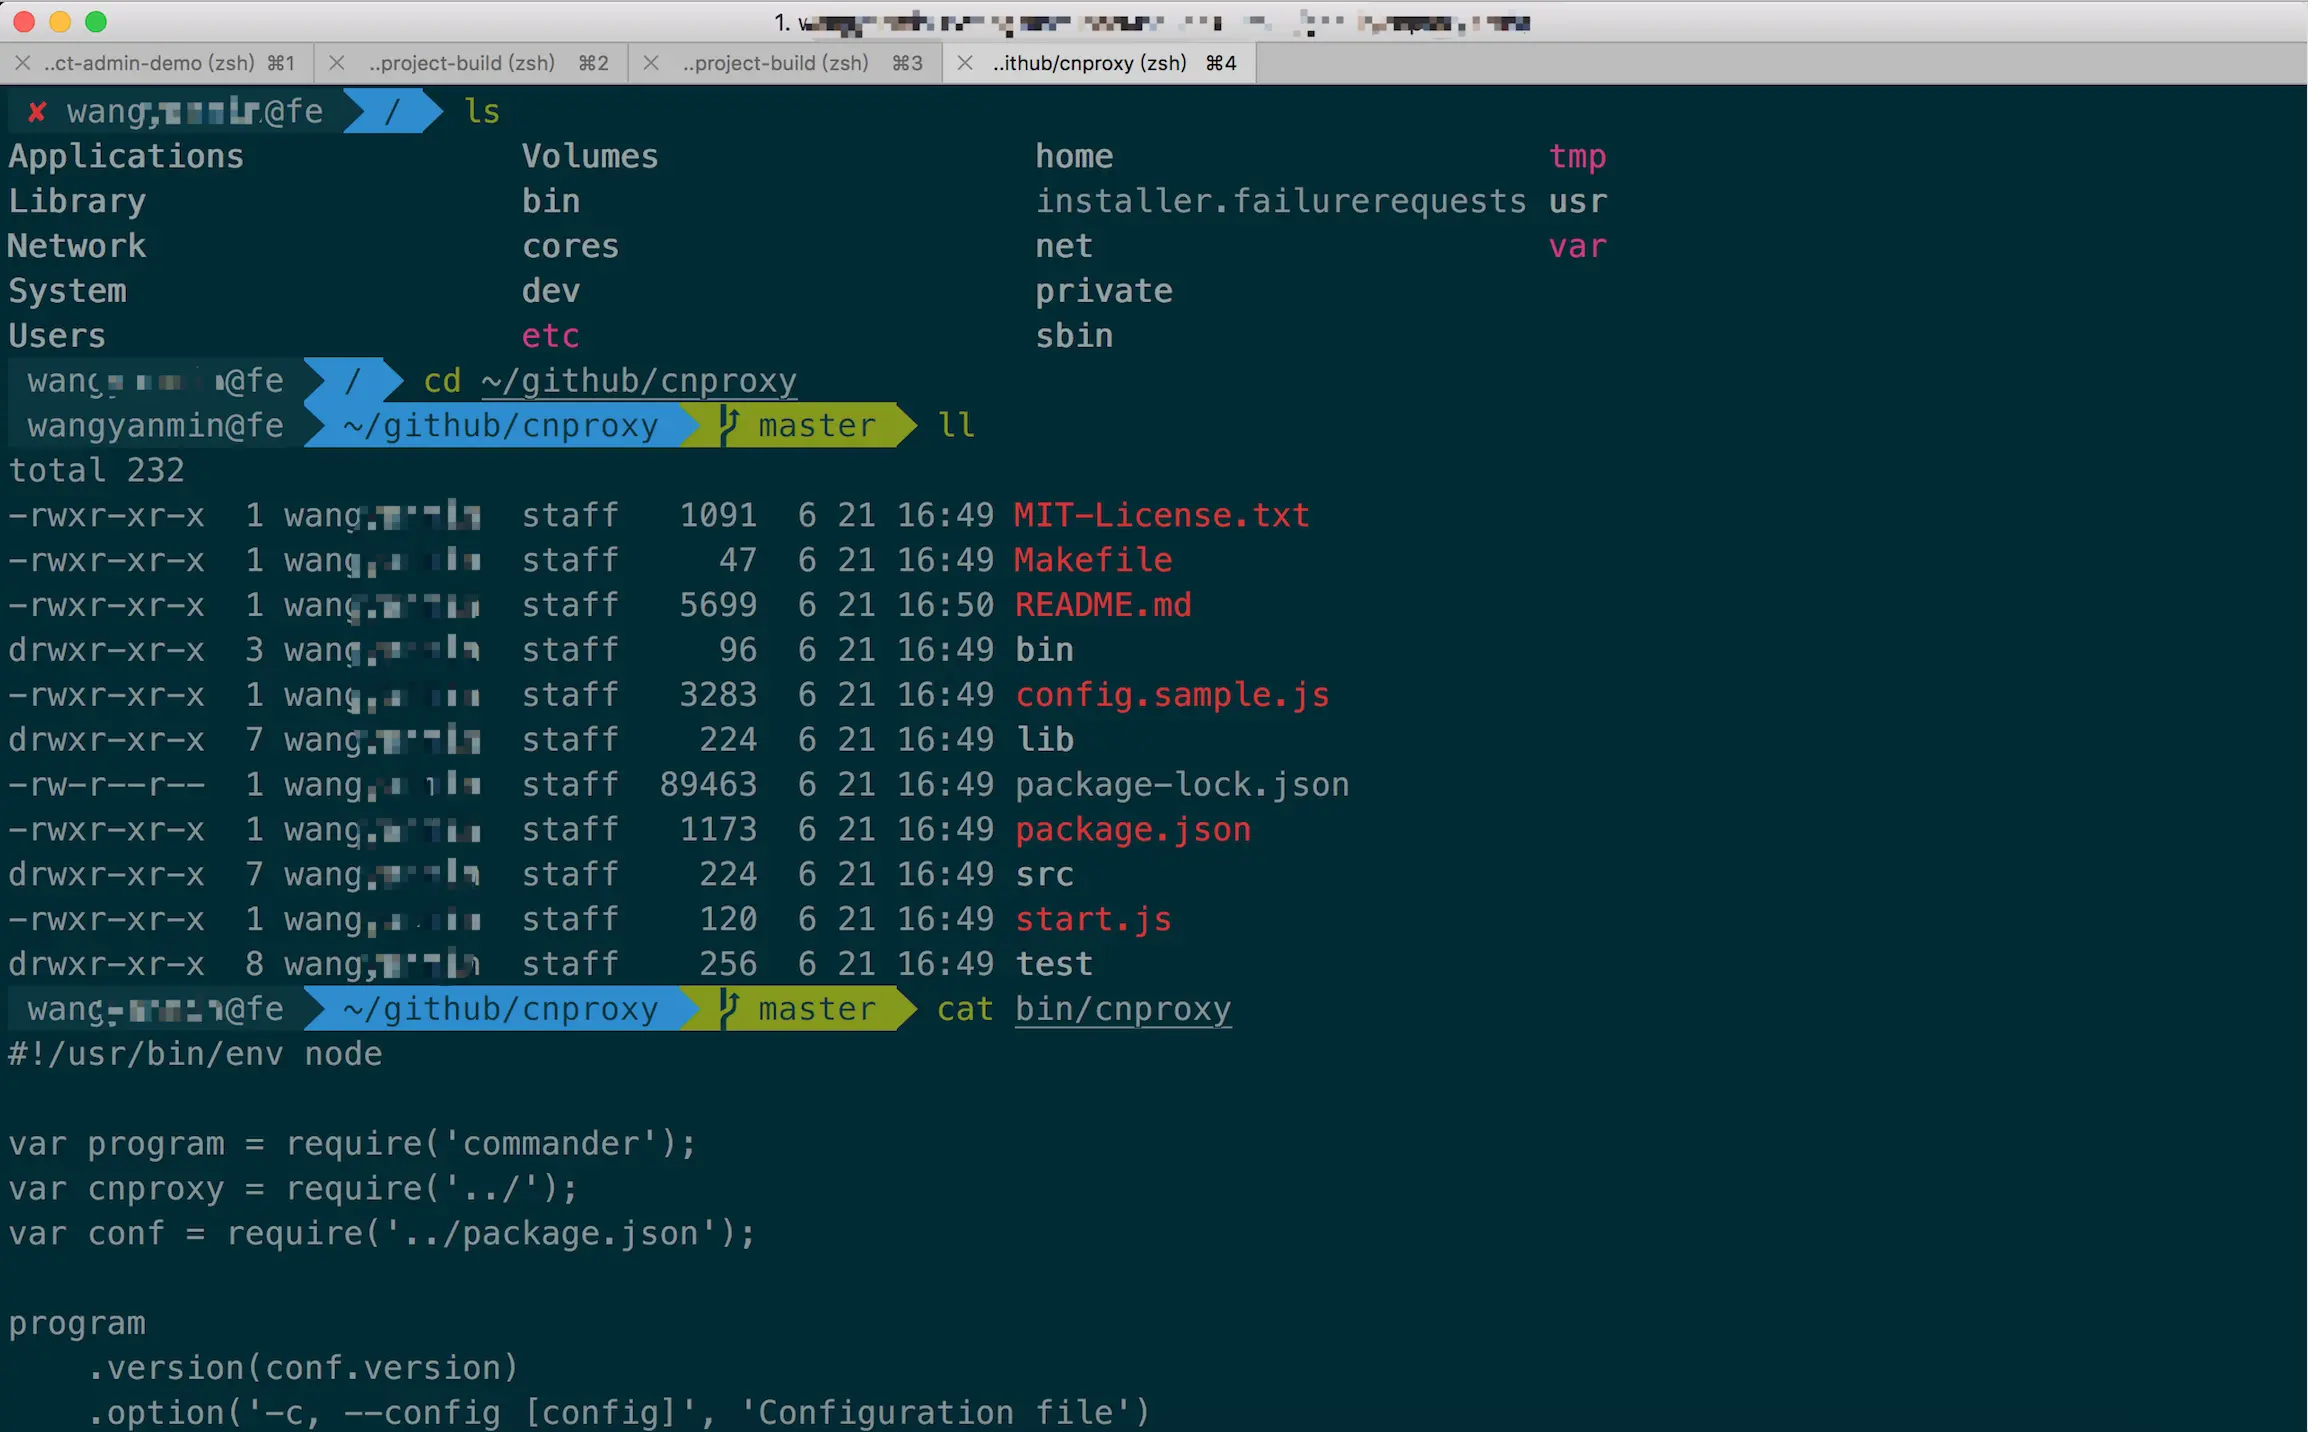
Task: Click the underlined bin/cnproxy path
Action: click(x=1122, y=1009)
